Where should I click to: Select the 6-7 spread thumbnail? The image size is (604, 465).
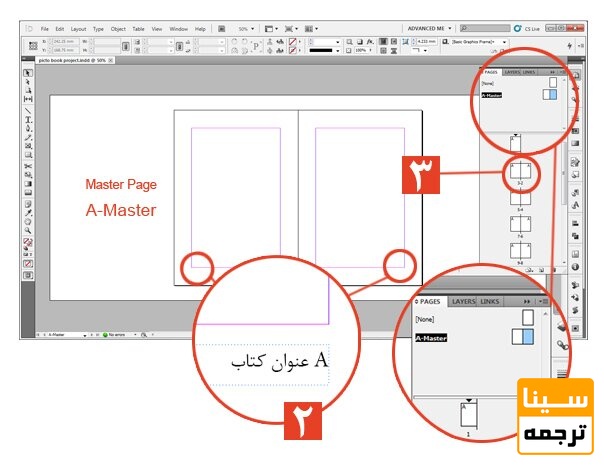tap(520, 224)
